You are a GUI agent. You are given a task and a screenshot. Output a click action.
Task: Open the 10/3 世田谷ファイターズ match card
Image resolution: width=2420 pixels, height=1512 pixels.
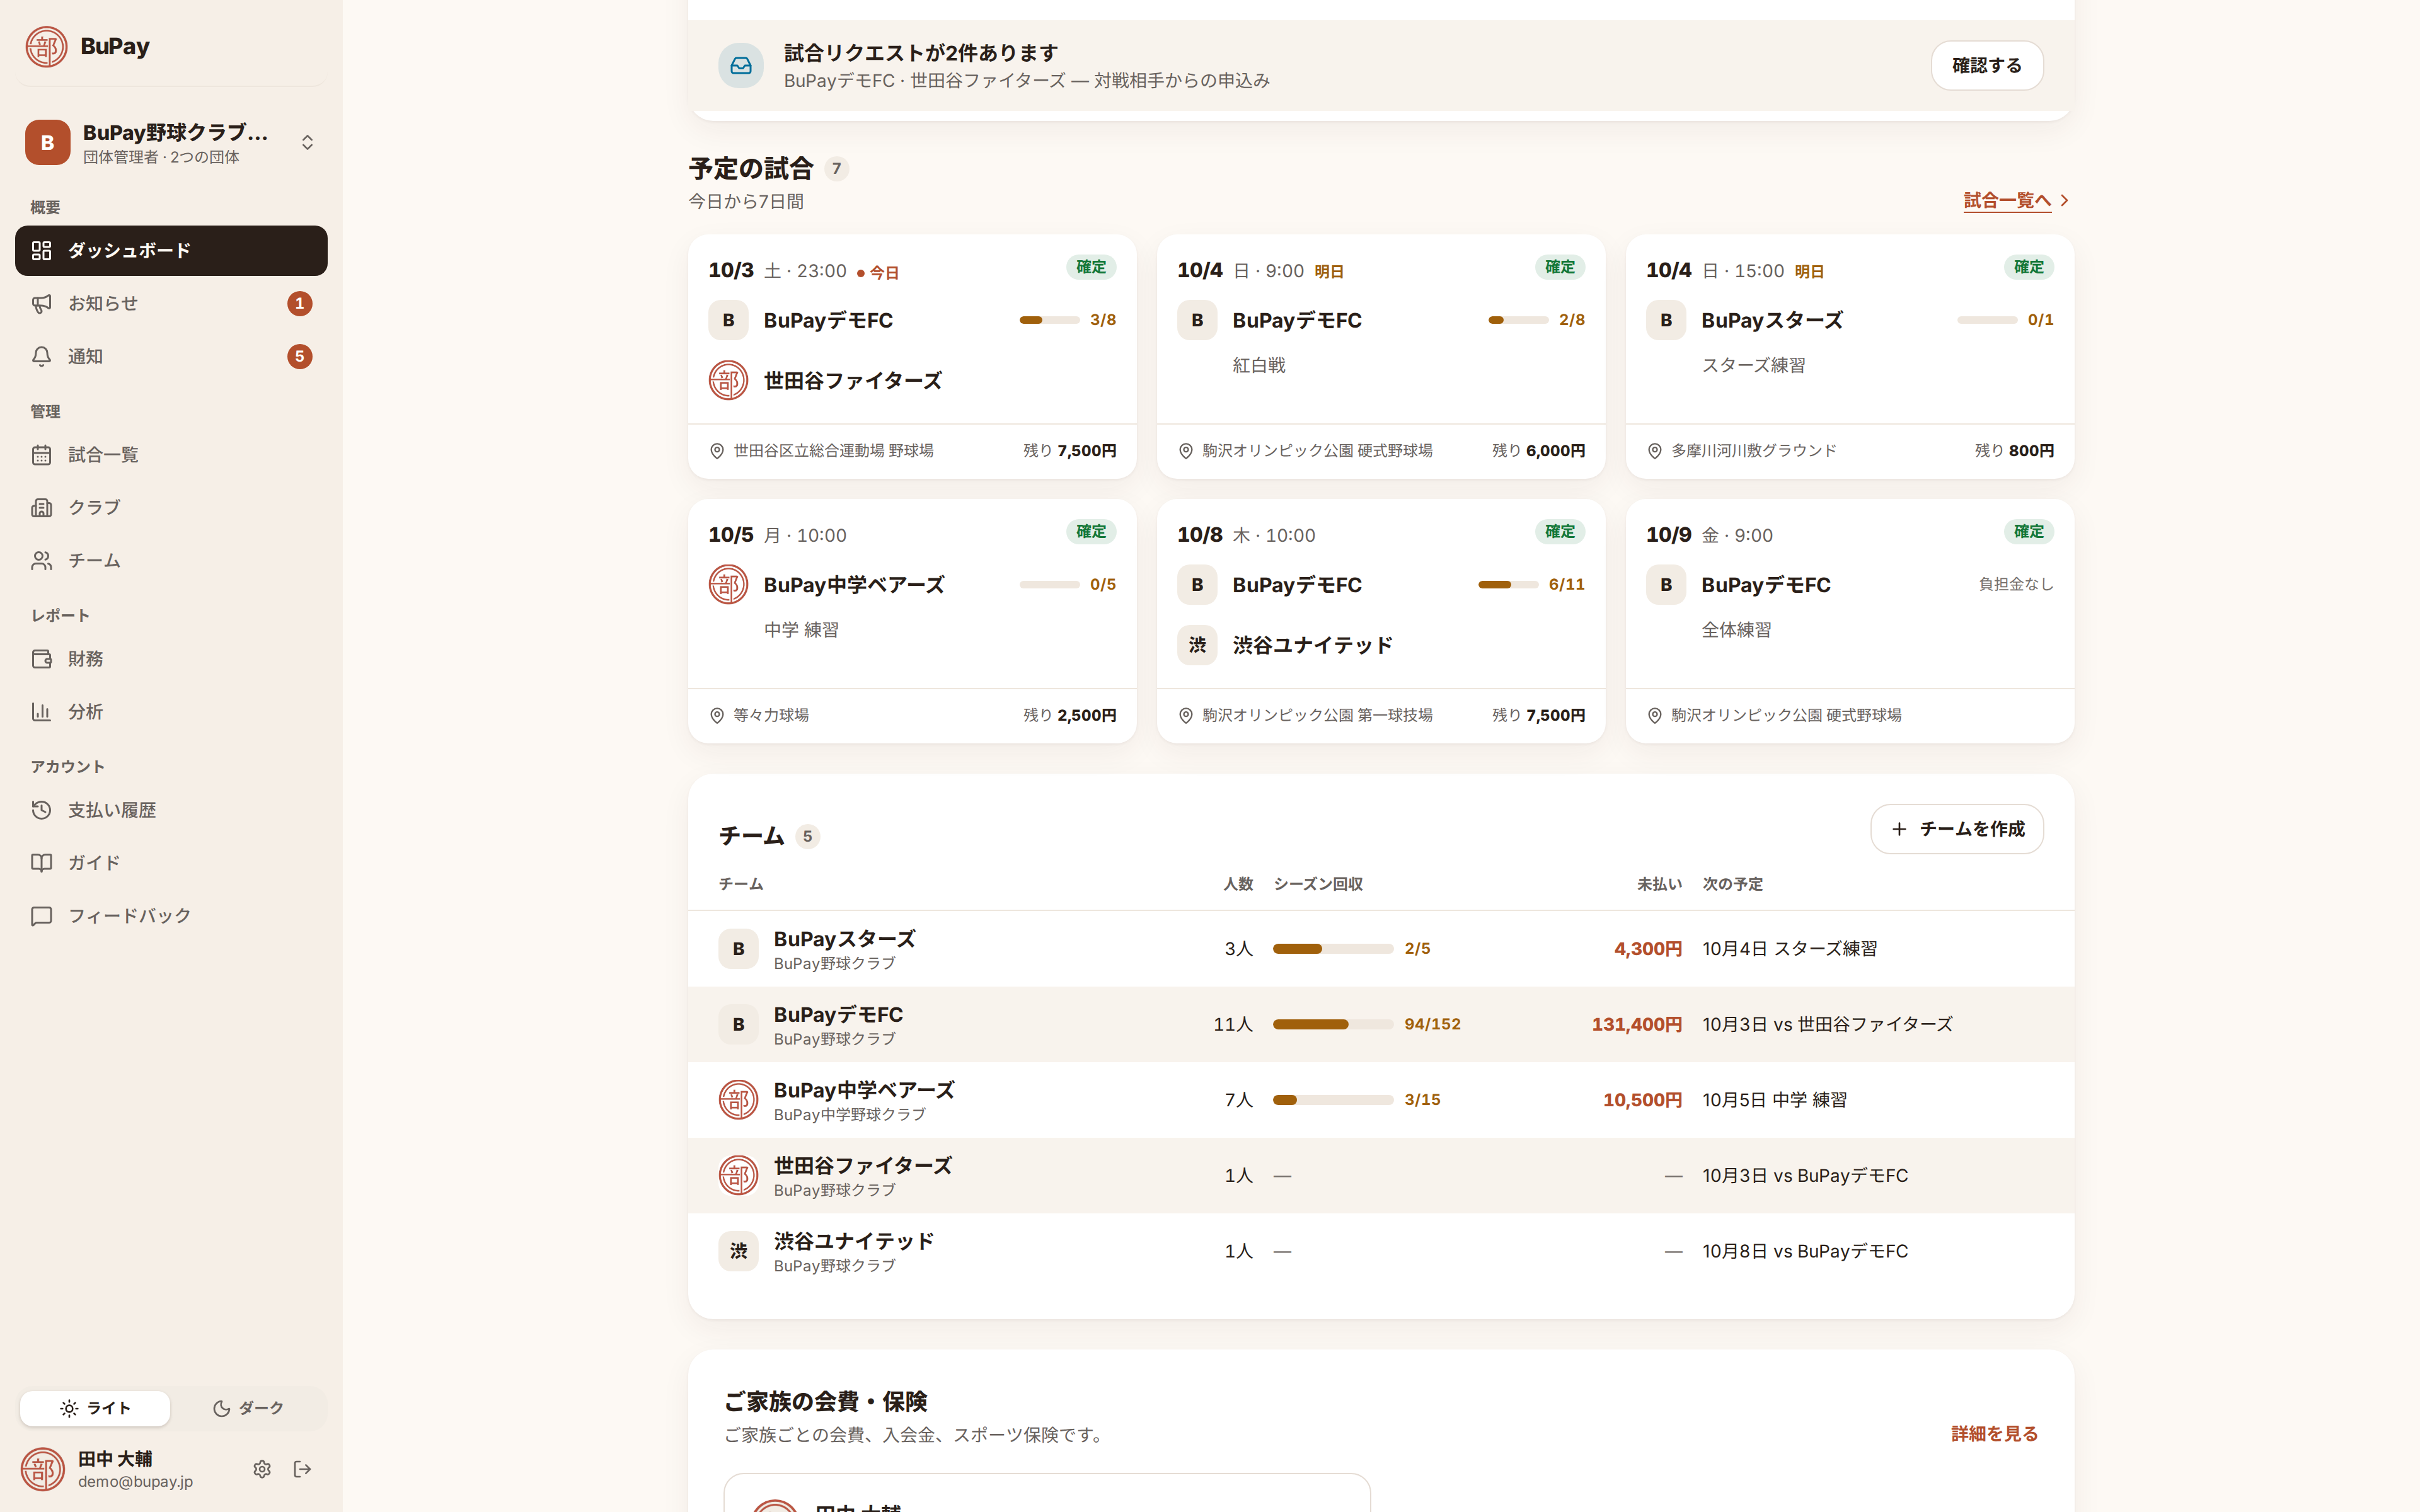(912, 357)
